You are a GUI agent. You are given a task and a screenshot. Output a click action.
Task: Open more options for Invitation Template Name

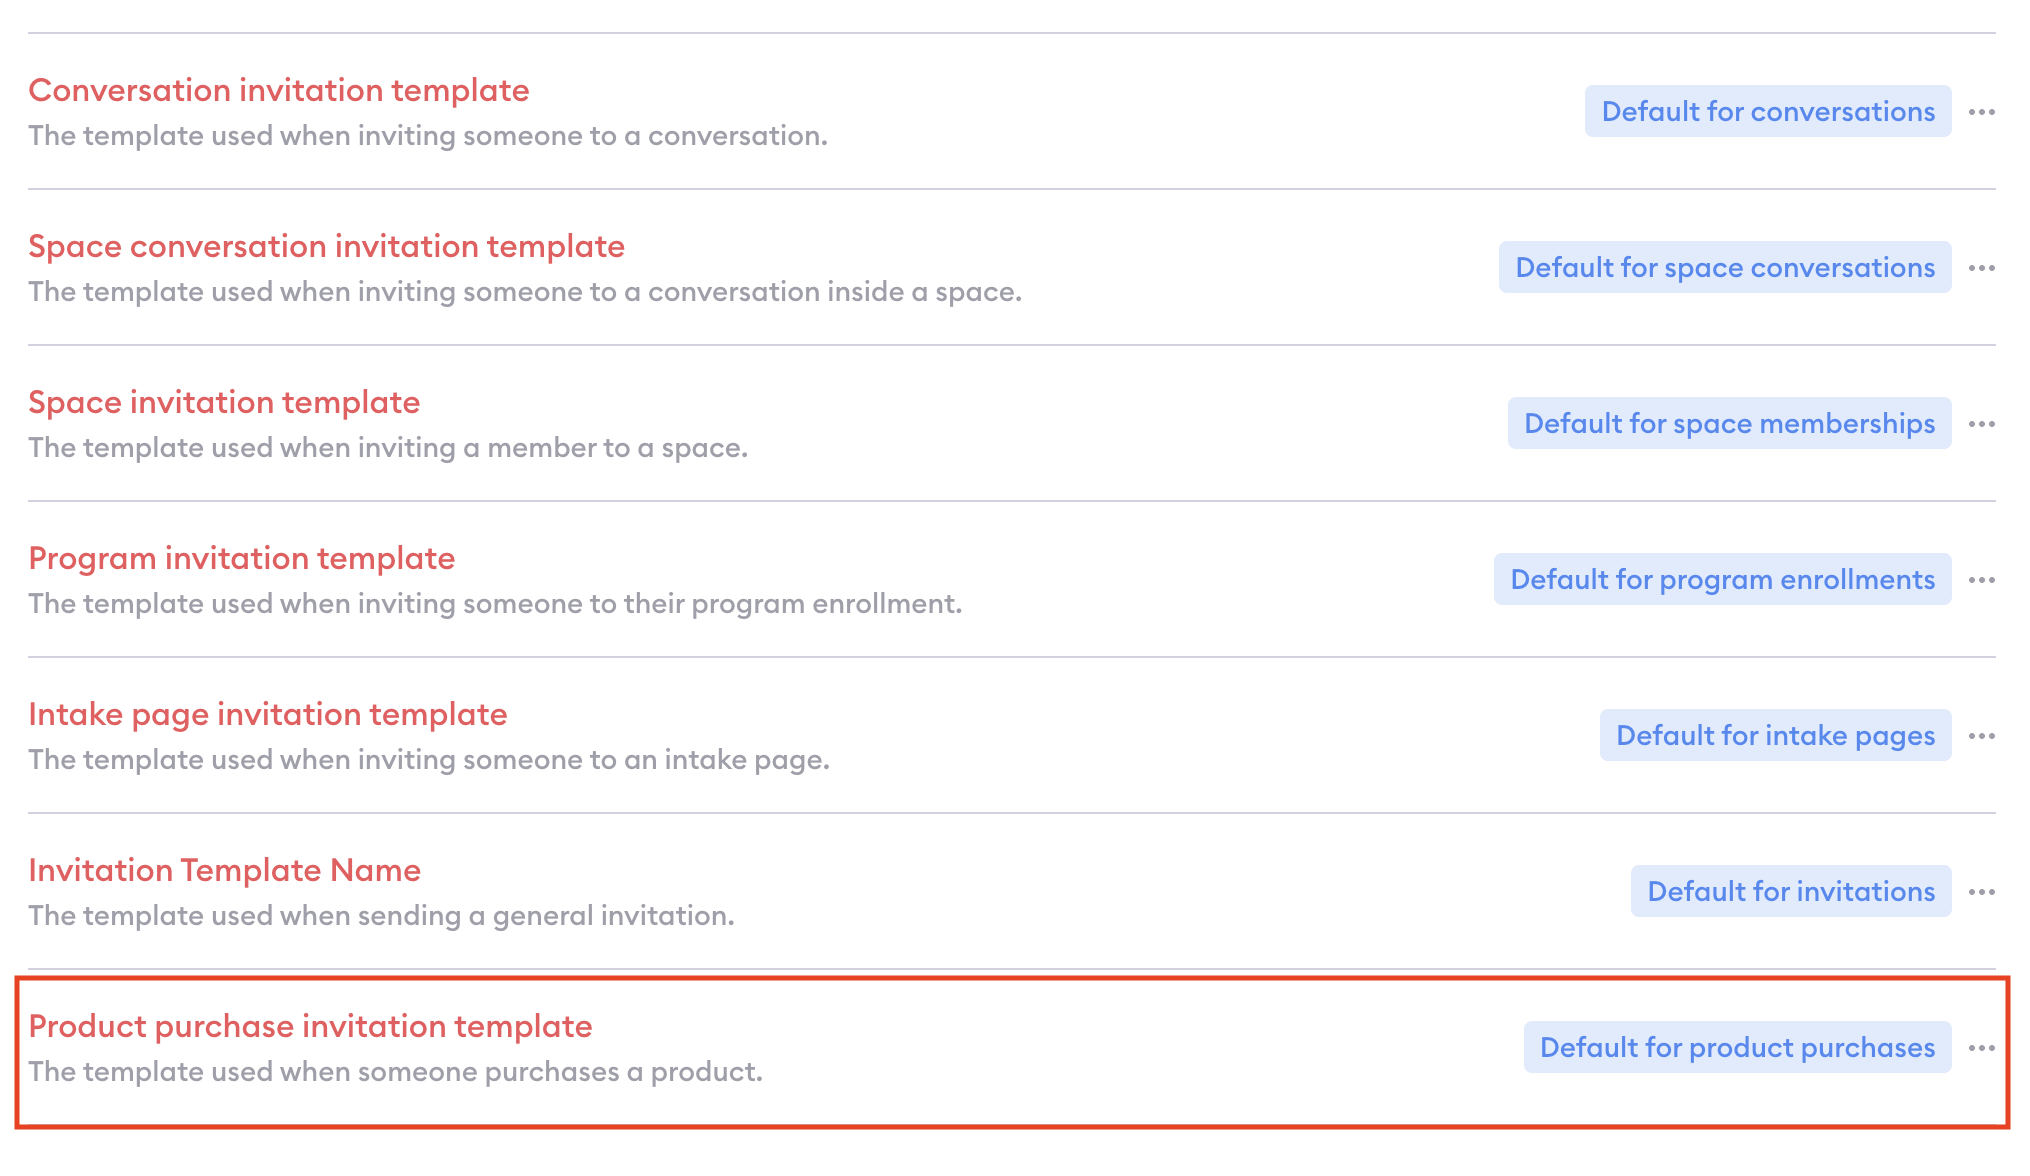[x=1981, y=892]
